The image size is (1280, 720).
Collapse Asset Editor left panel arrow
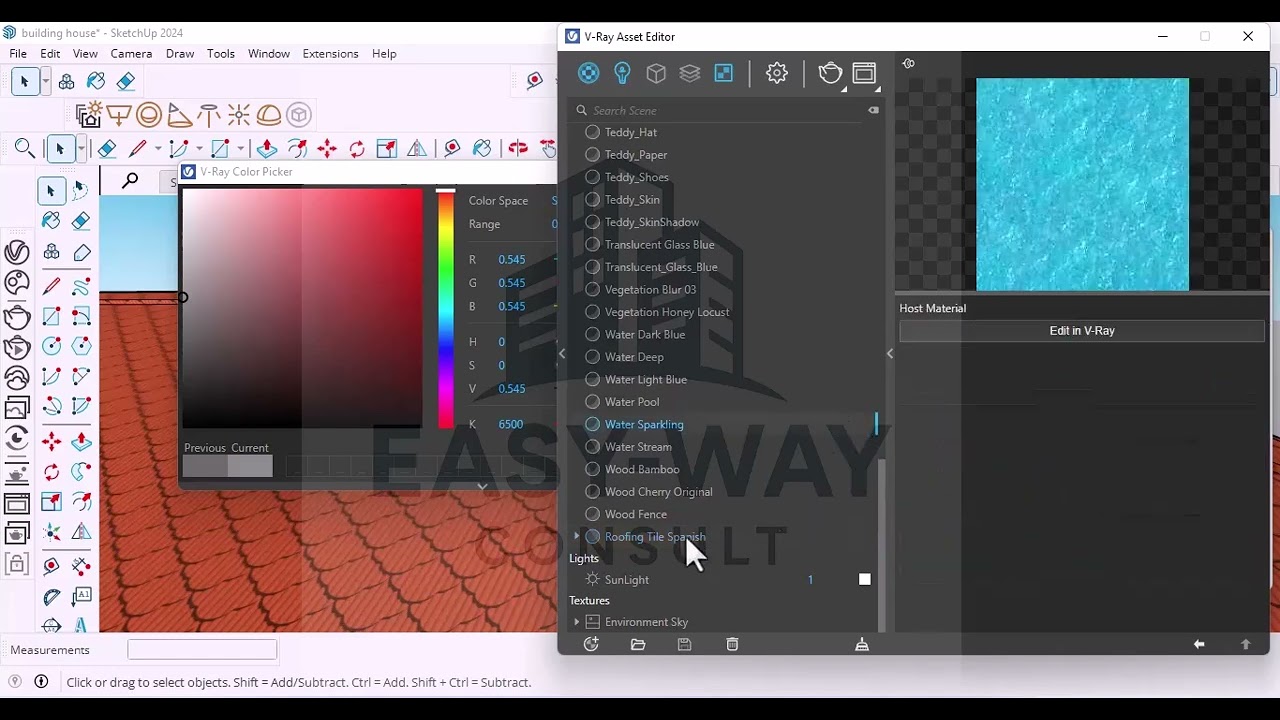tap(562, 354)
